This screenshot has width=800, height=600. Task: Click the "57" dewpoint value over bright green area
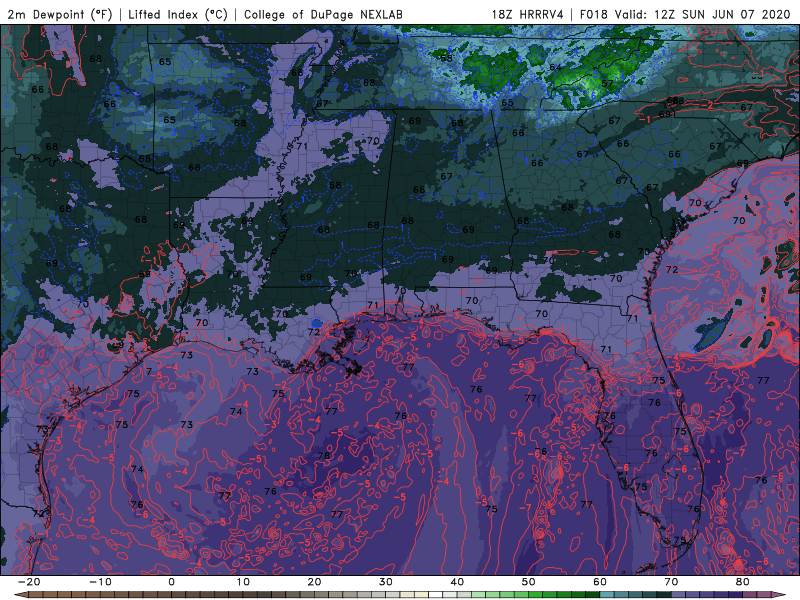pyautogui.click(x=607, y=84)
